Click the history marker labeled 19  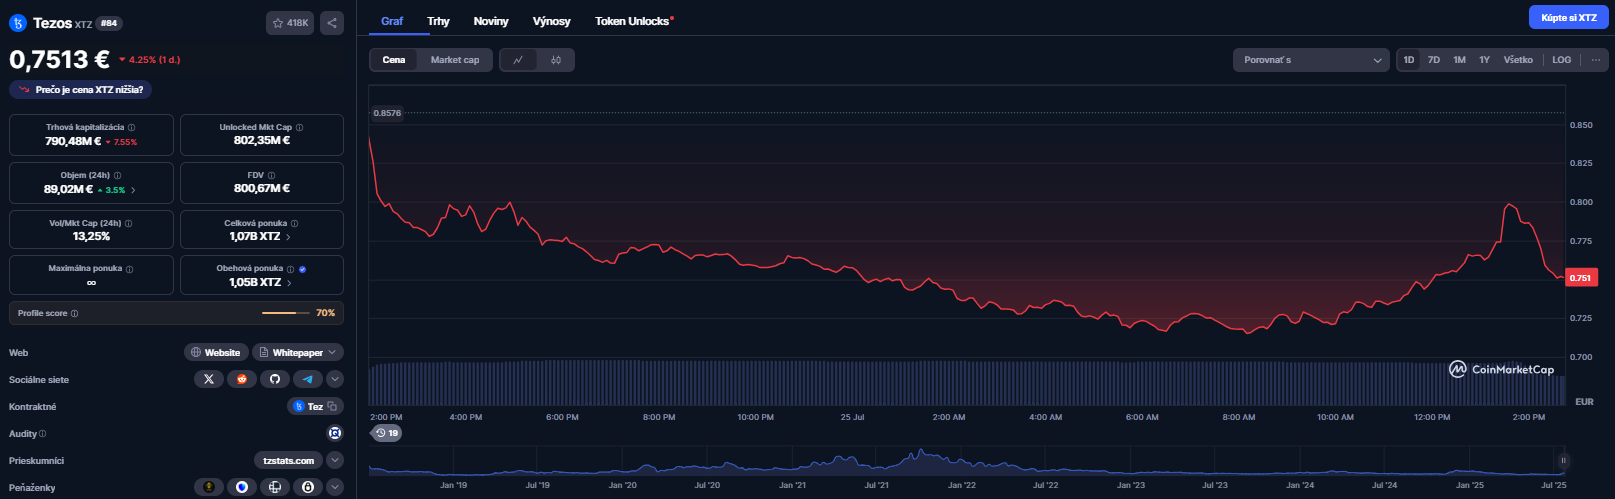point(387,433)
